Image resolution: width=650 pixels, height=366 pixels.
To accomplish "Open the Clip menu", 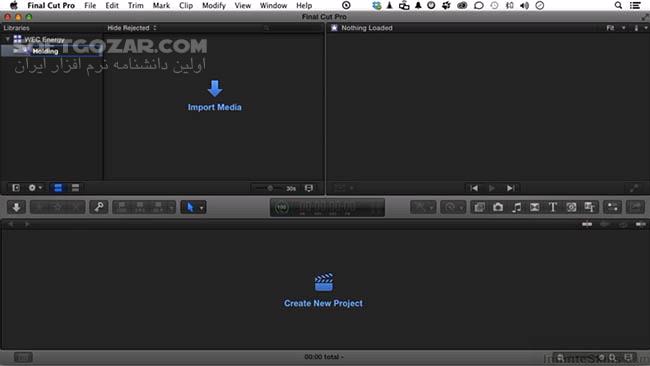I will click(x=186, y=5).
